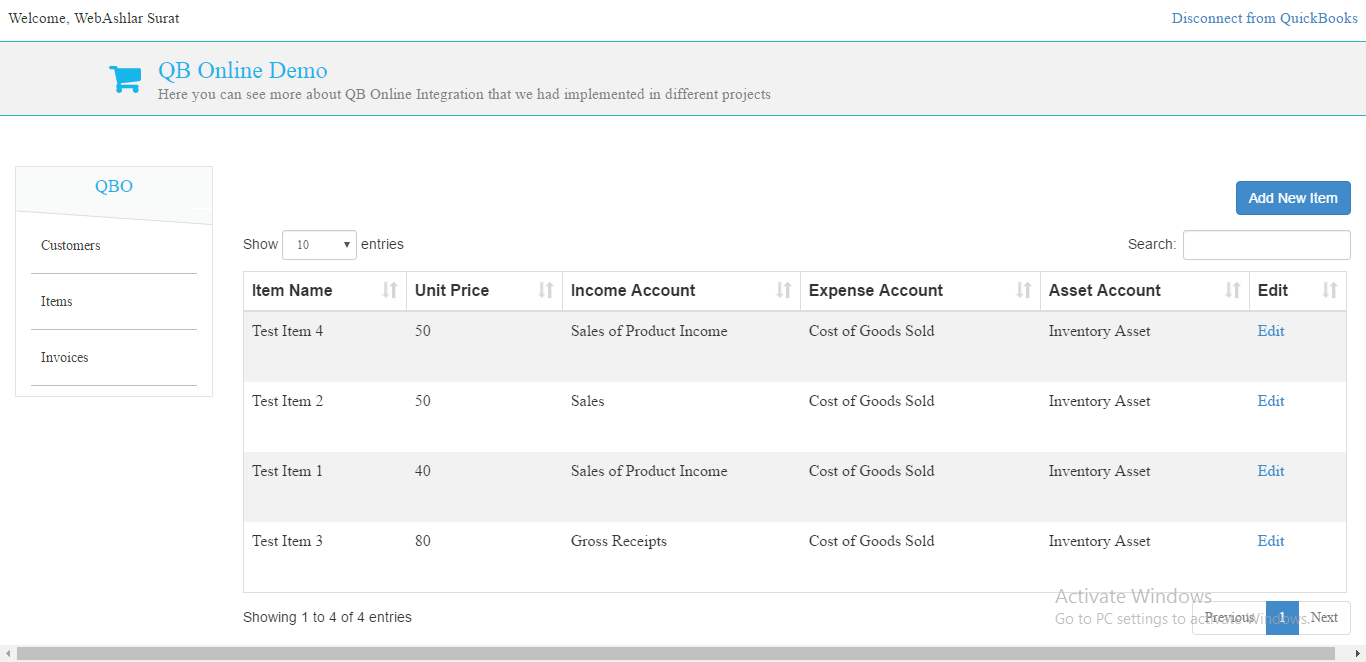
Task: Click sort arrows in Edit column header
Action: tap(1330, 291)
